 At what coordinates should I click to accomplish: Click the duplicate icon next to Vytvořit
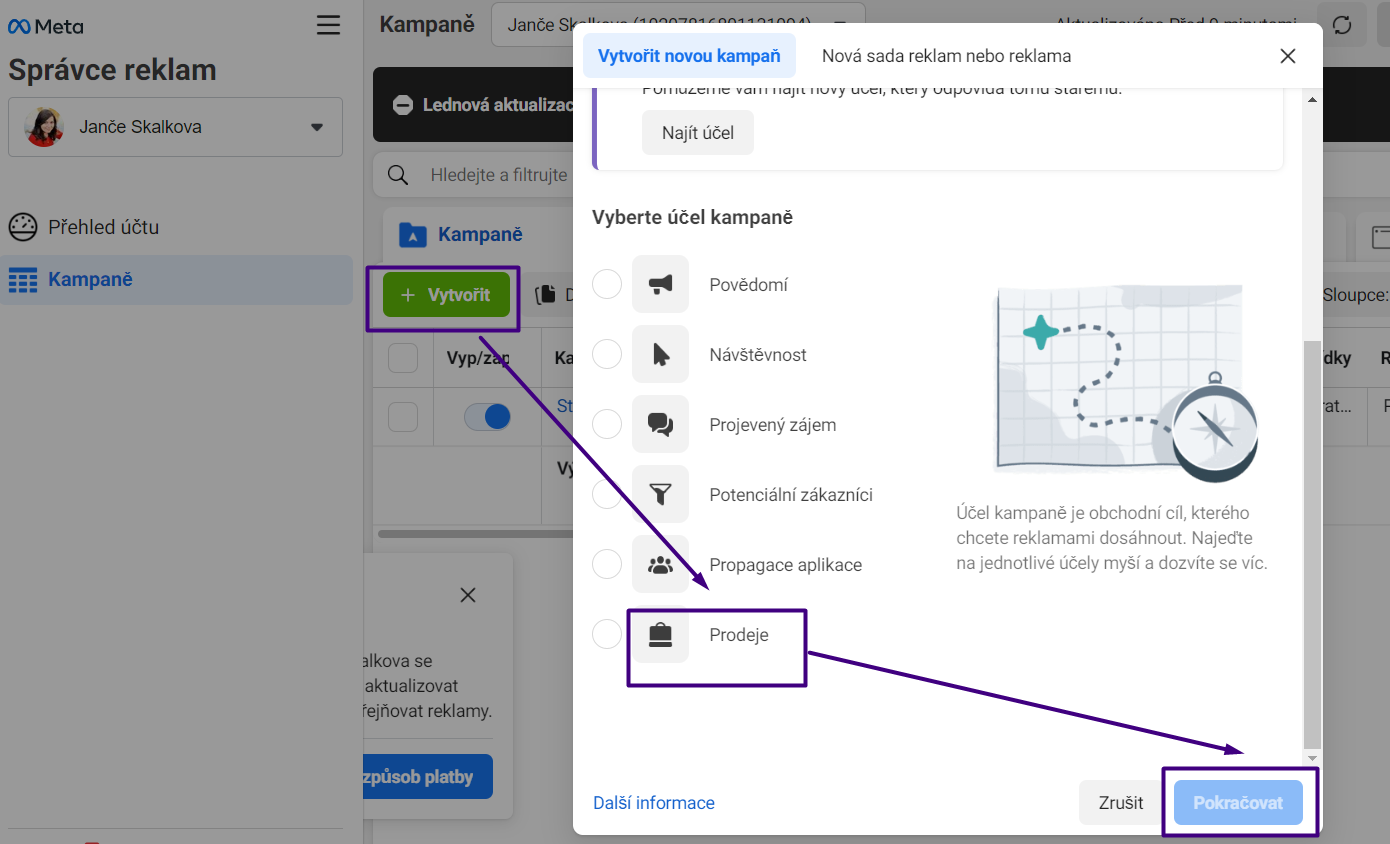(545, 295)
